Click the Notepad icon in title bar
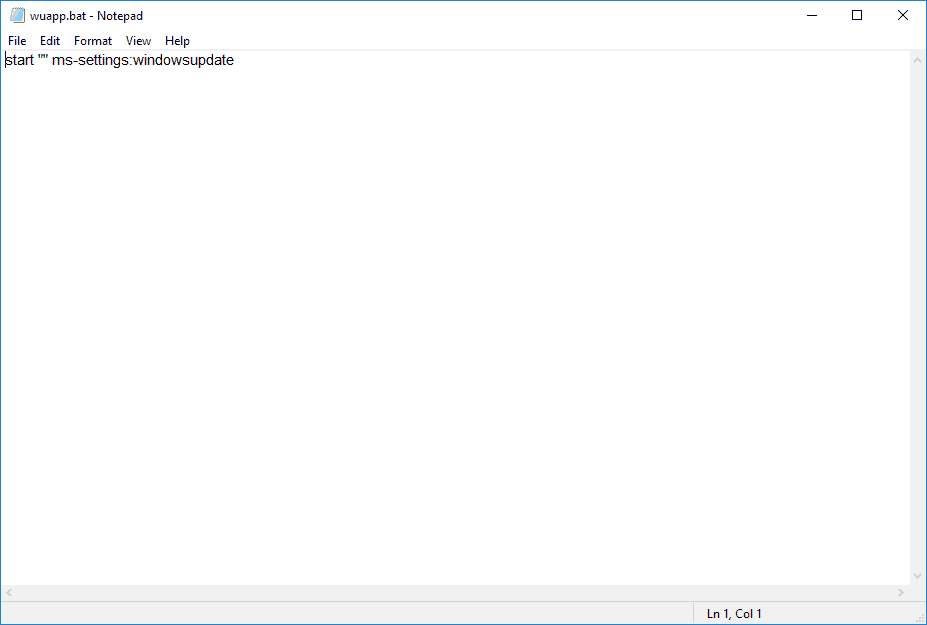927x625 pixels. click(17, 16)
